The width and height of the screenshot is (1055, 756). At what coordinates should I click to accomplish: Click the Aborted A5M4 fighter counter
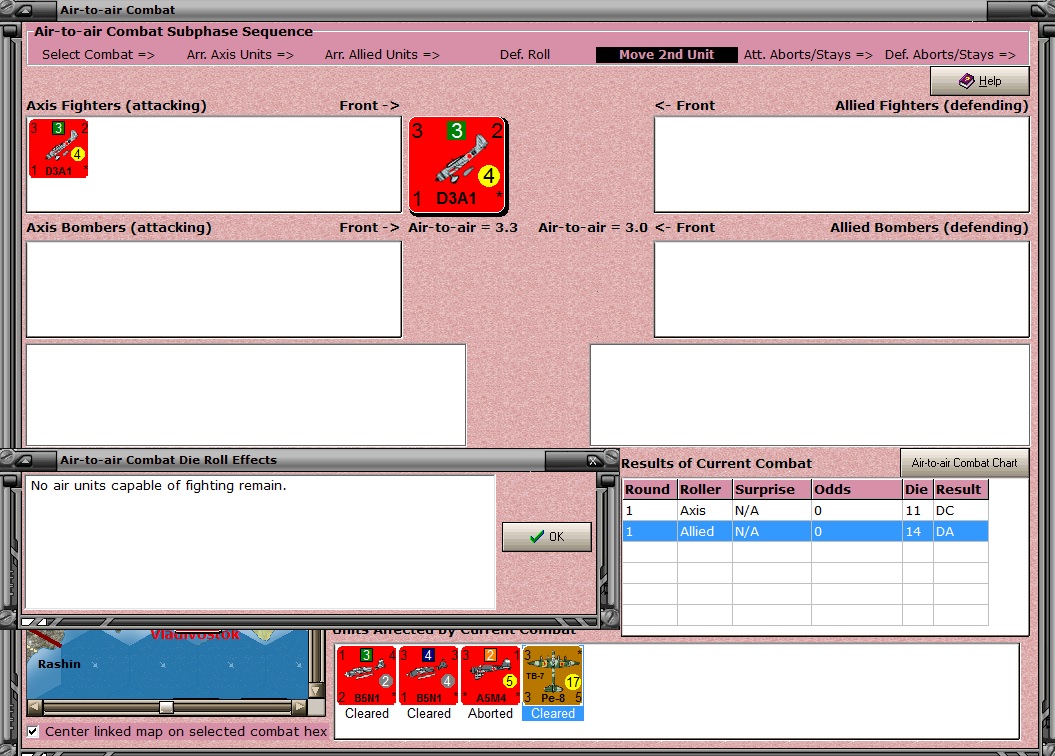pos(490,677)
